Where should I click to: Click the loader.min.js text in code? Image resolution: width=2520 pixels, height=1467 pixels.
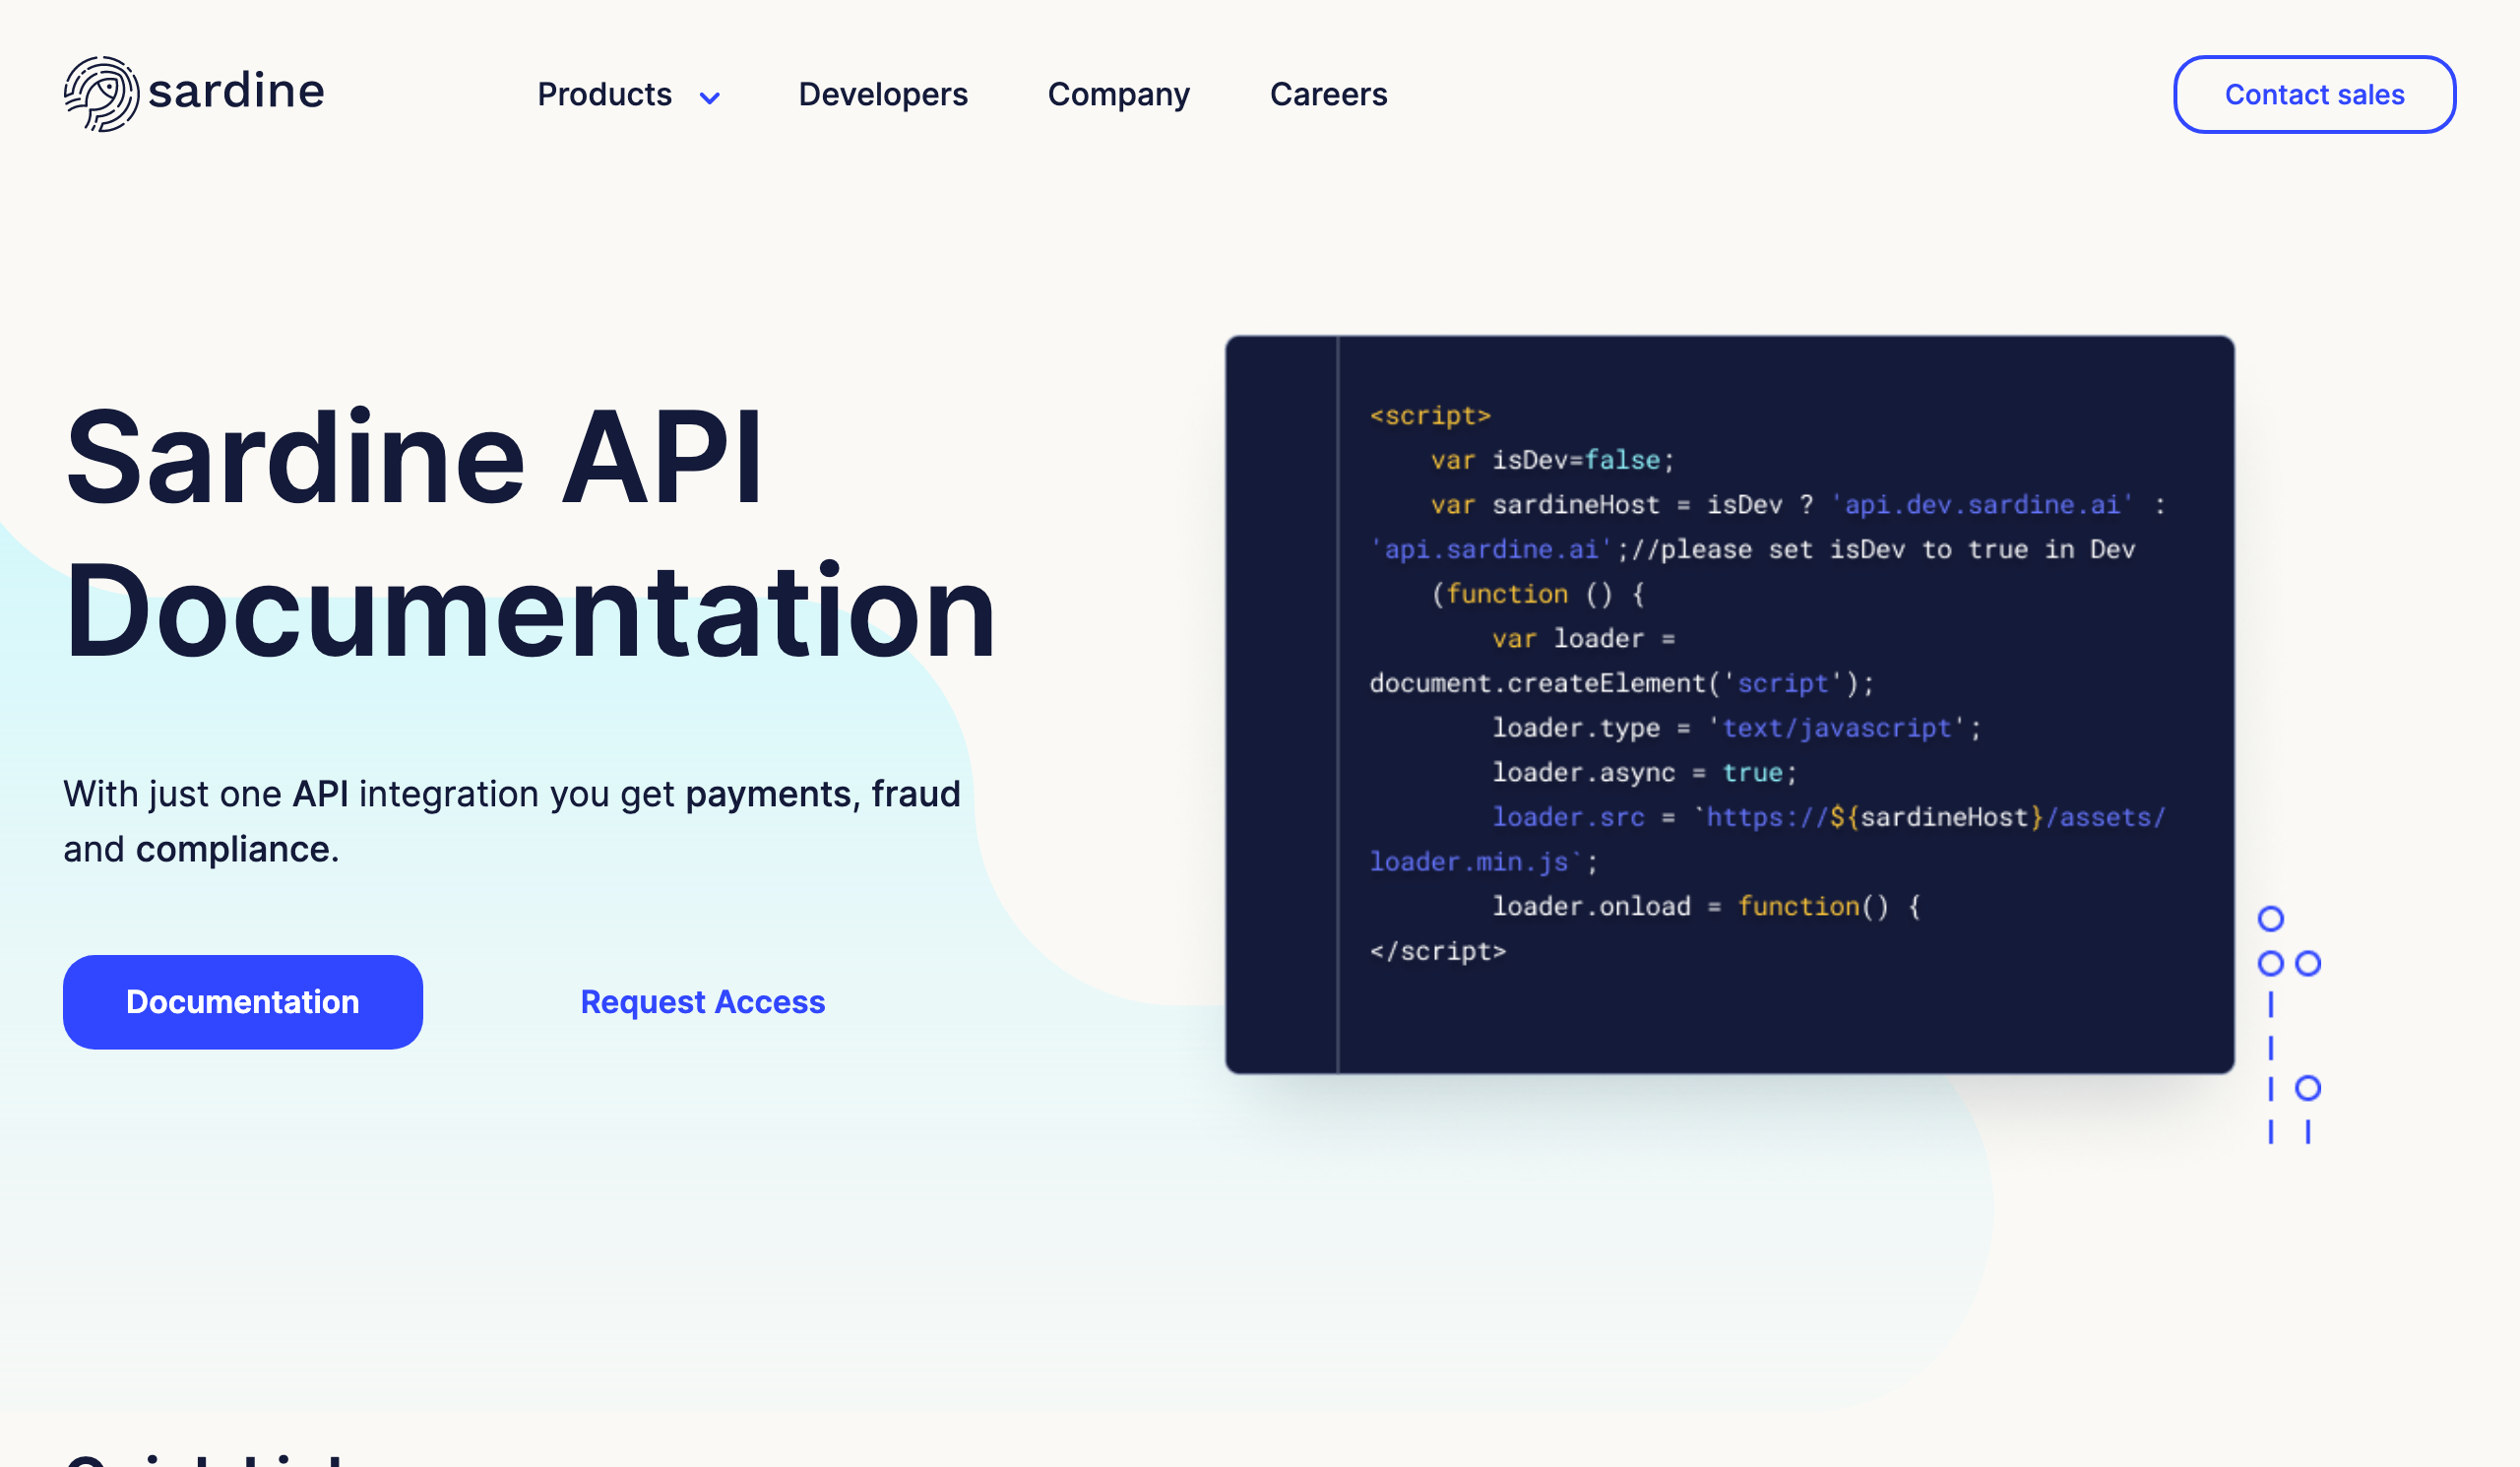click(x=1468, y=862)
